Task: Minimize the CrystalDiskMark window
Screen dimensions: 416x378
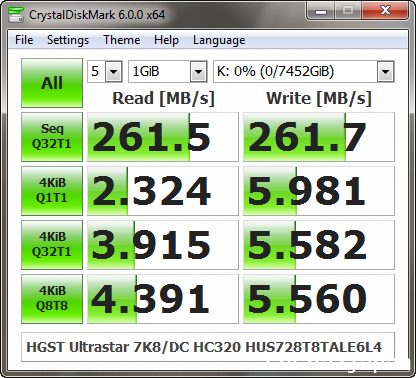Action: click(x=321, y=11)
